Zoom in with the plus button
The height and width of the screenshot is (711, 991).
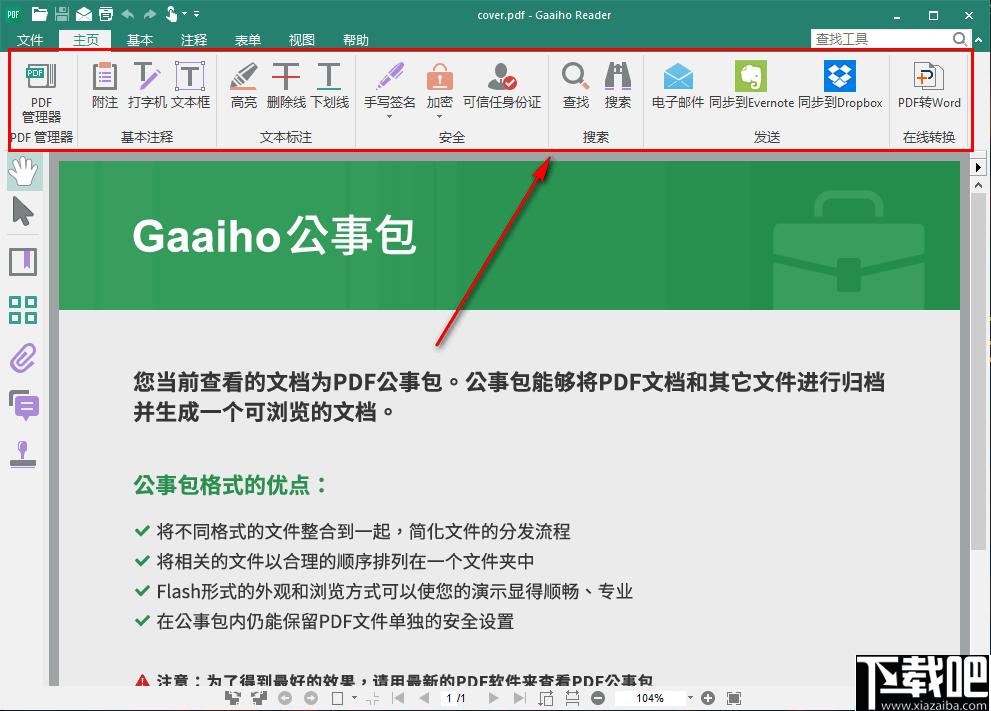pos(708,698)
